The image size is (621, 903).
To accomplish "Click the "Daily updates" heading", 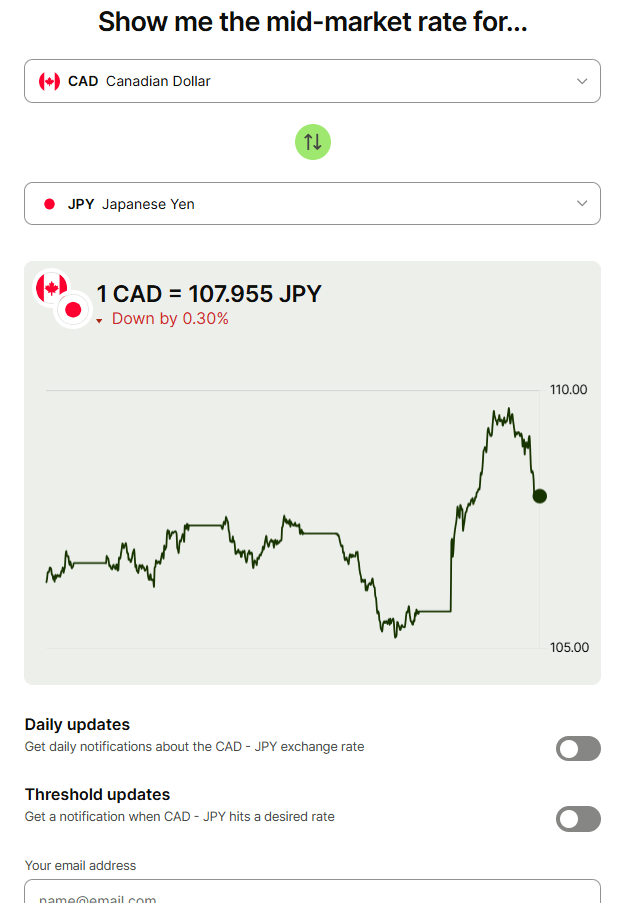I will [77, 724].
